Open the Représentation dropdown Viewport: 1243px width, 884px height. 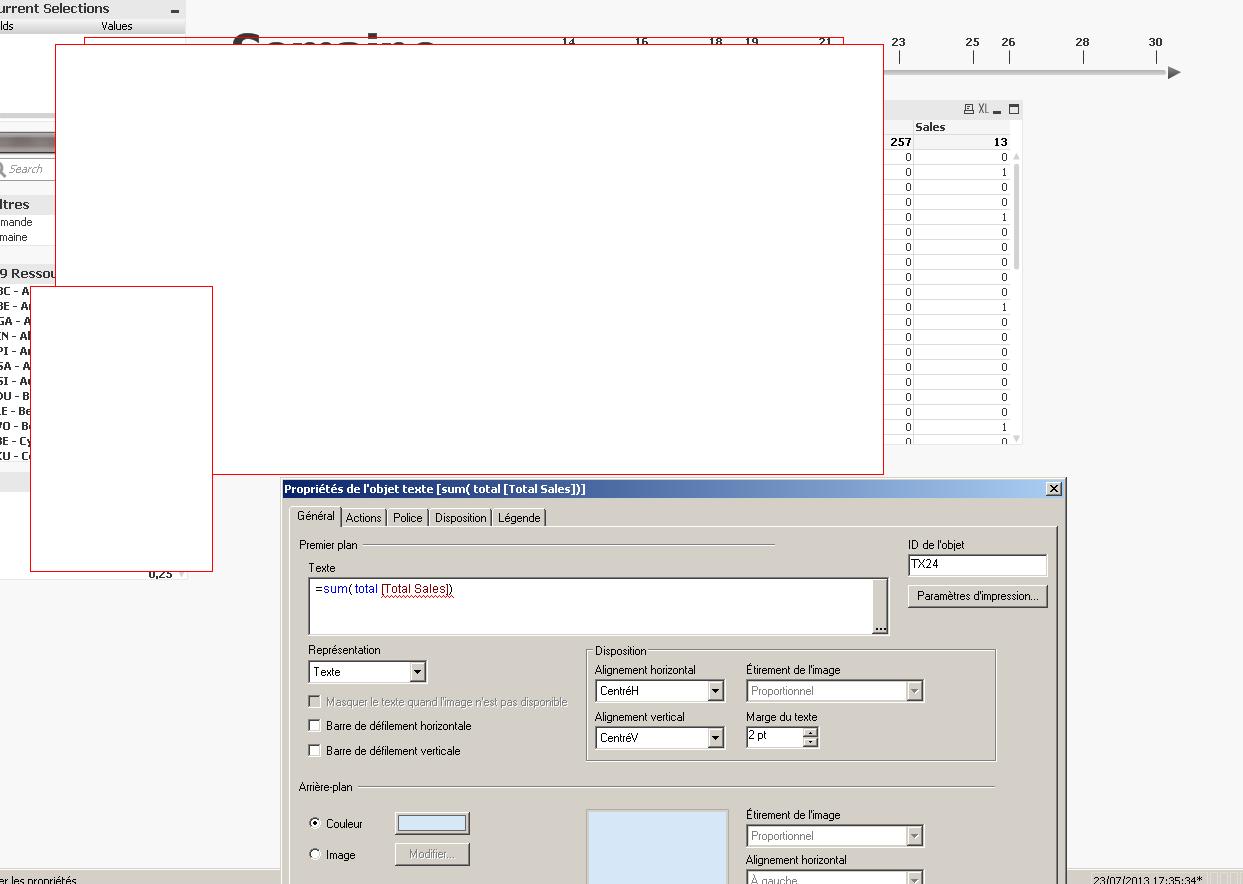tap(417, 672)
